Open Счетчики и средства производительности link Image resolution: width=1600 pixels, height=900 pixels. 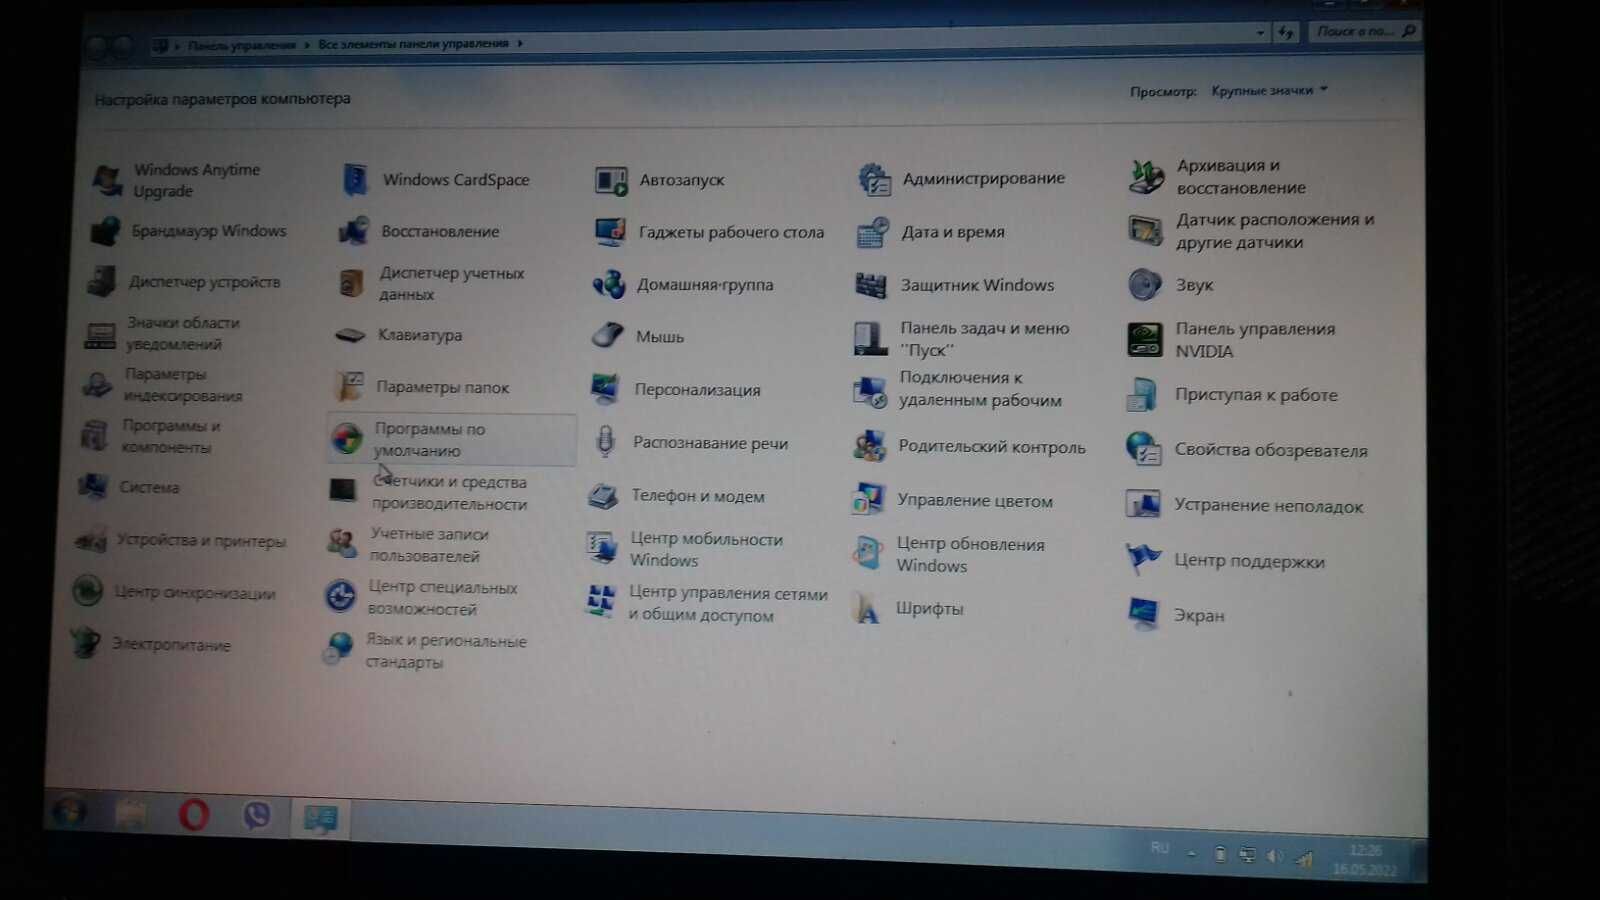pyautogui.click(x=449, y=492)
